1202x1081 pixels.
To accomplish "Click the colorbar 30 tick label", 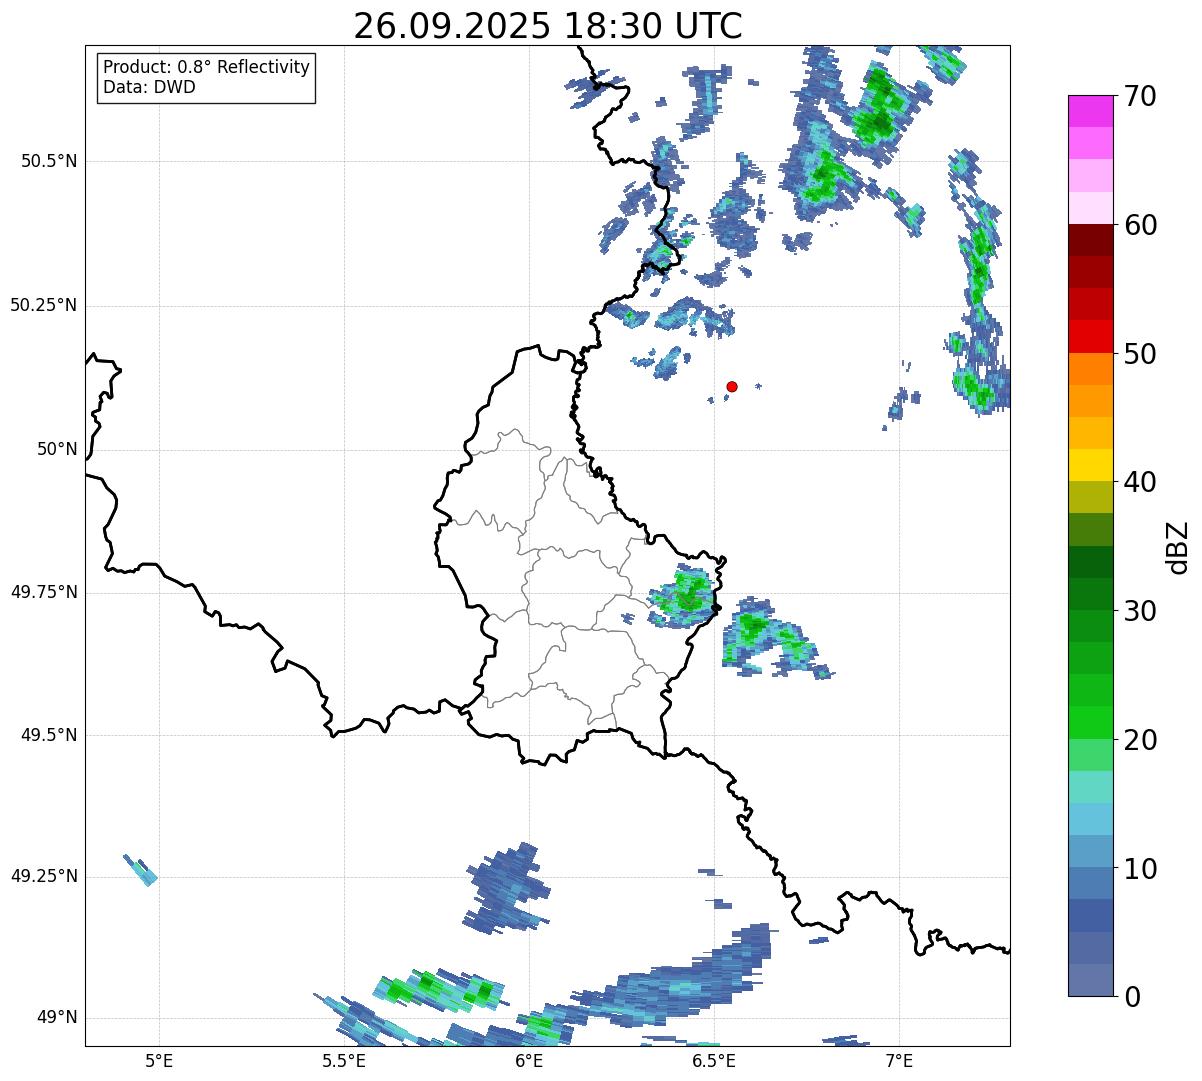I will pyautogui.click(x=1140, y=611).
